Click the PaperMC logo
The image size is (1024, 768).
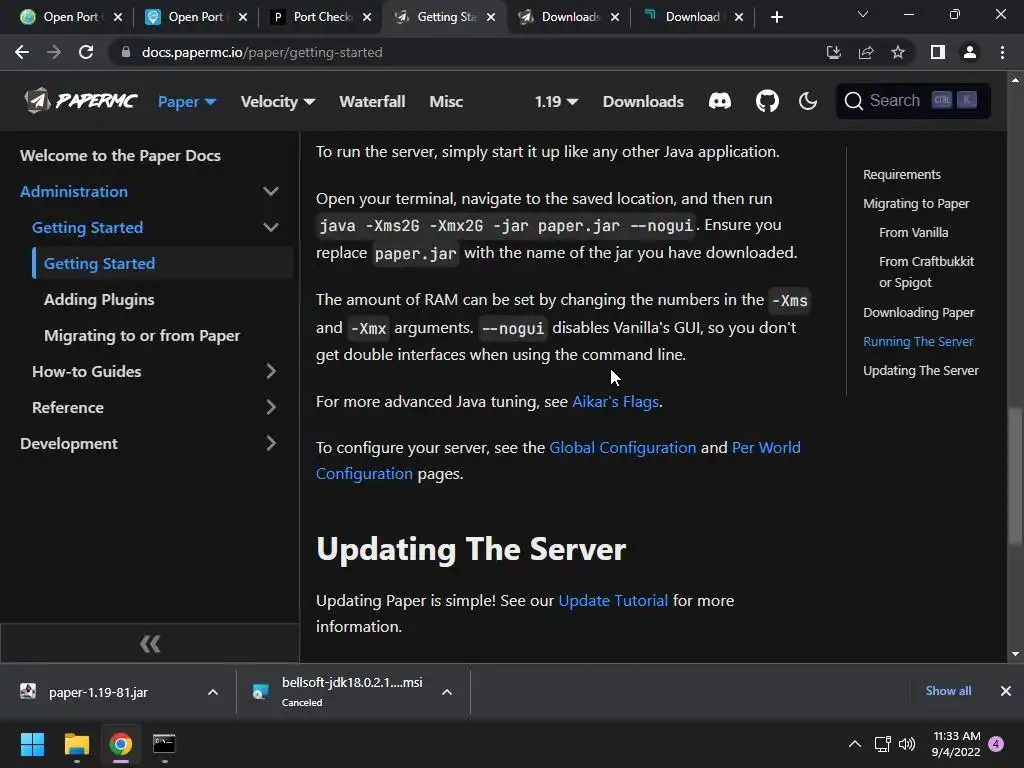pos(80,101)
